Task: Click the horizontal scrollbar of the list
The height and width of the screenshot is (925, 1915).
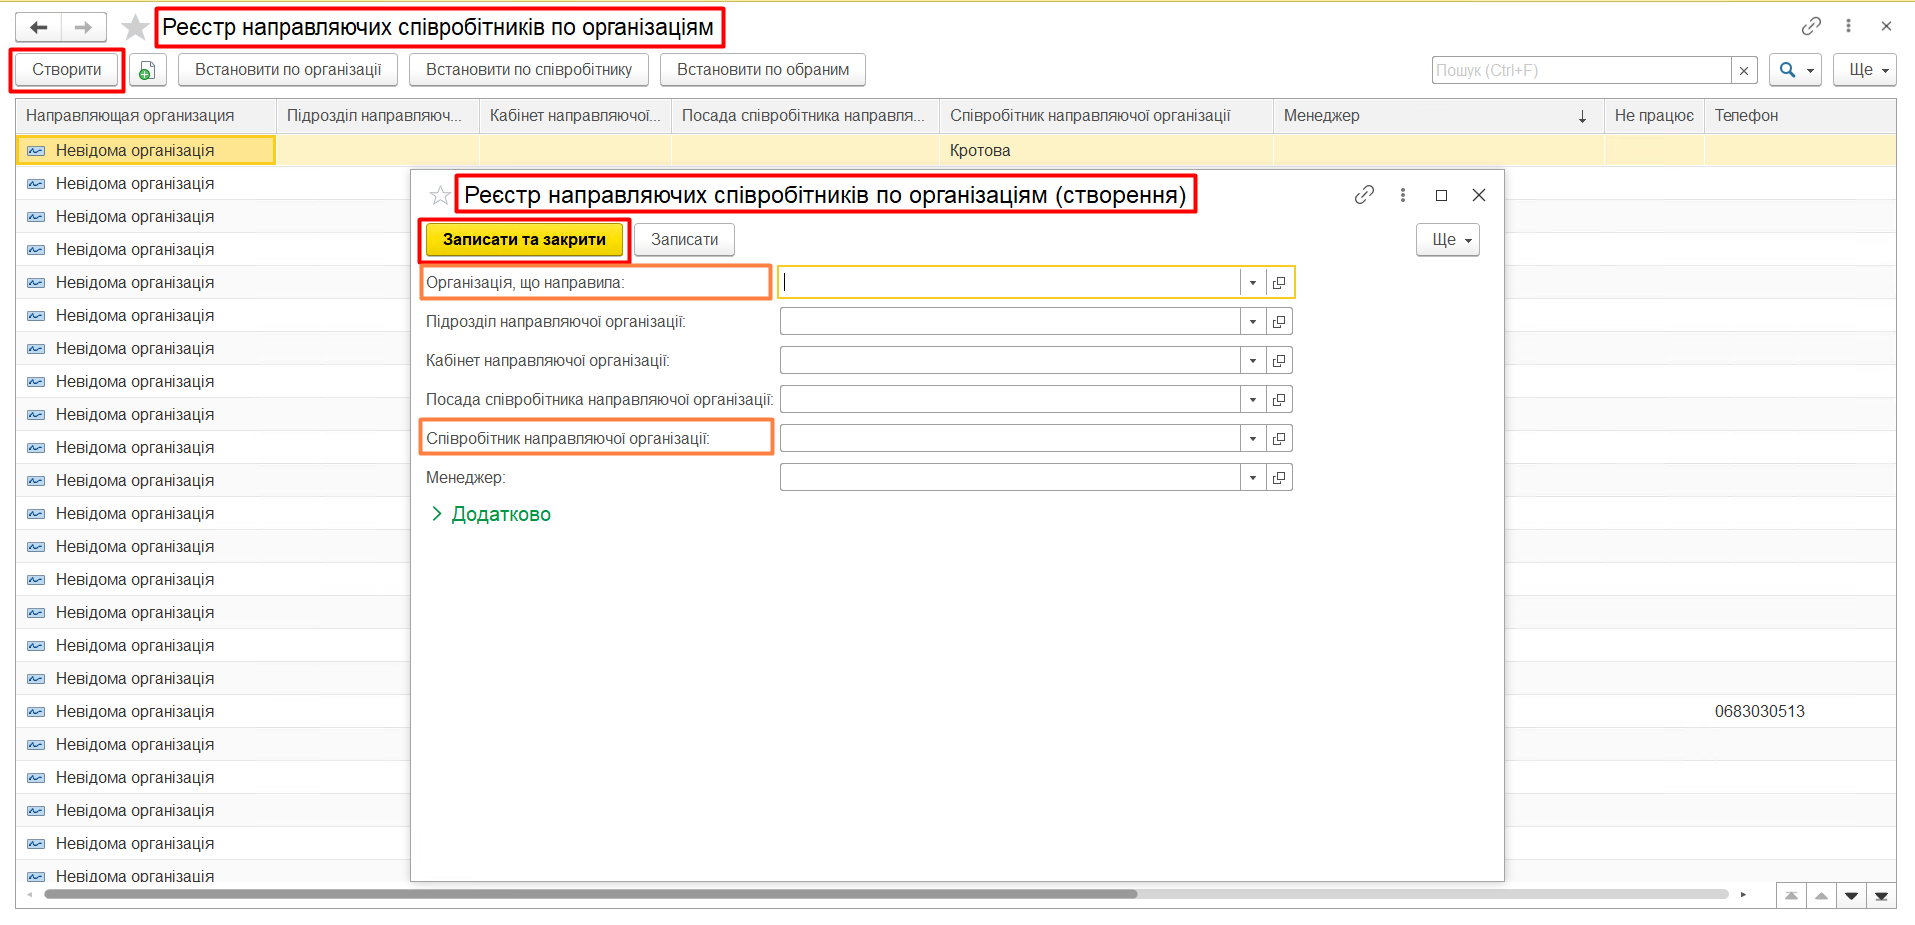Action: [590, 894]
